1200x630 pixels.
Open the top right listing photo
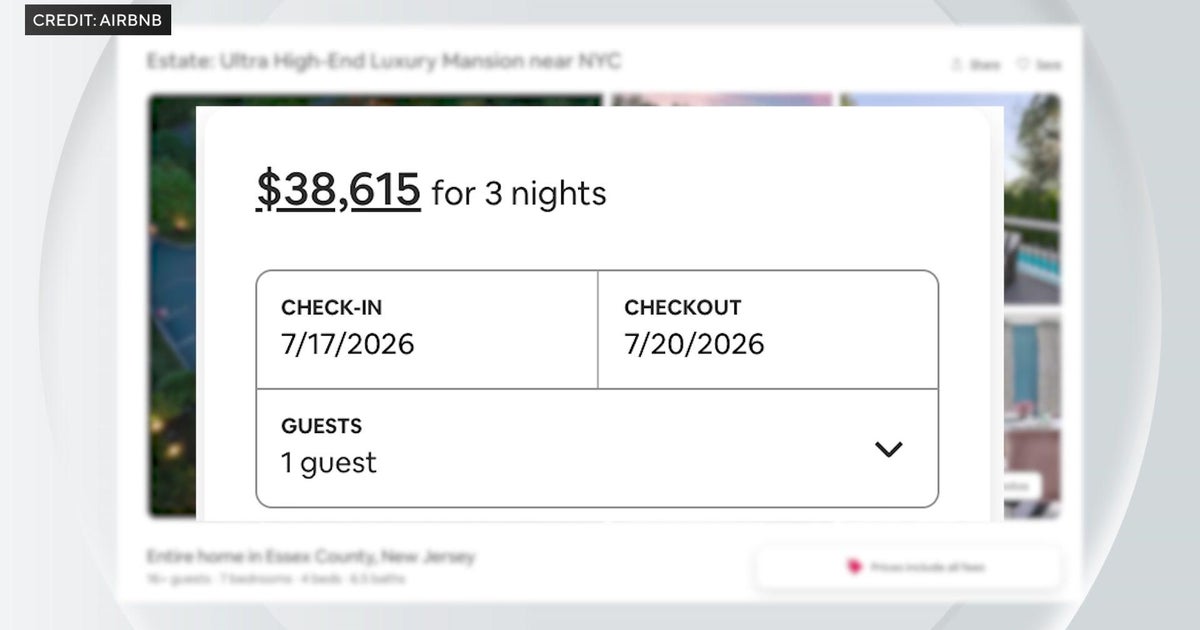point(1030,200)
